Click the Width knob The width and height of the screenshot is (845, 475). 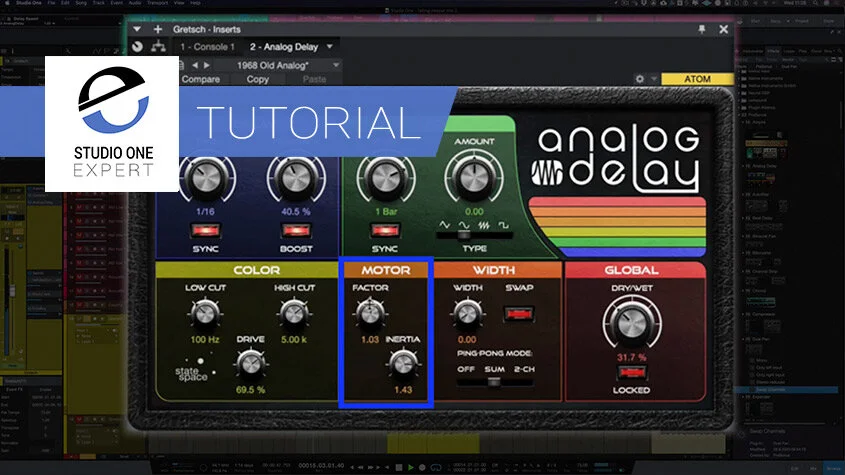click(x=467, y=313)
